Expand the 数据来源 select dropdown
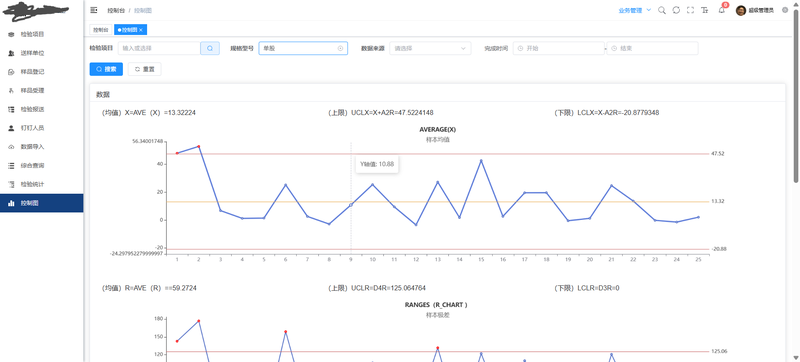The image size is (800, 362). [430, 48]
